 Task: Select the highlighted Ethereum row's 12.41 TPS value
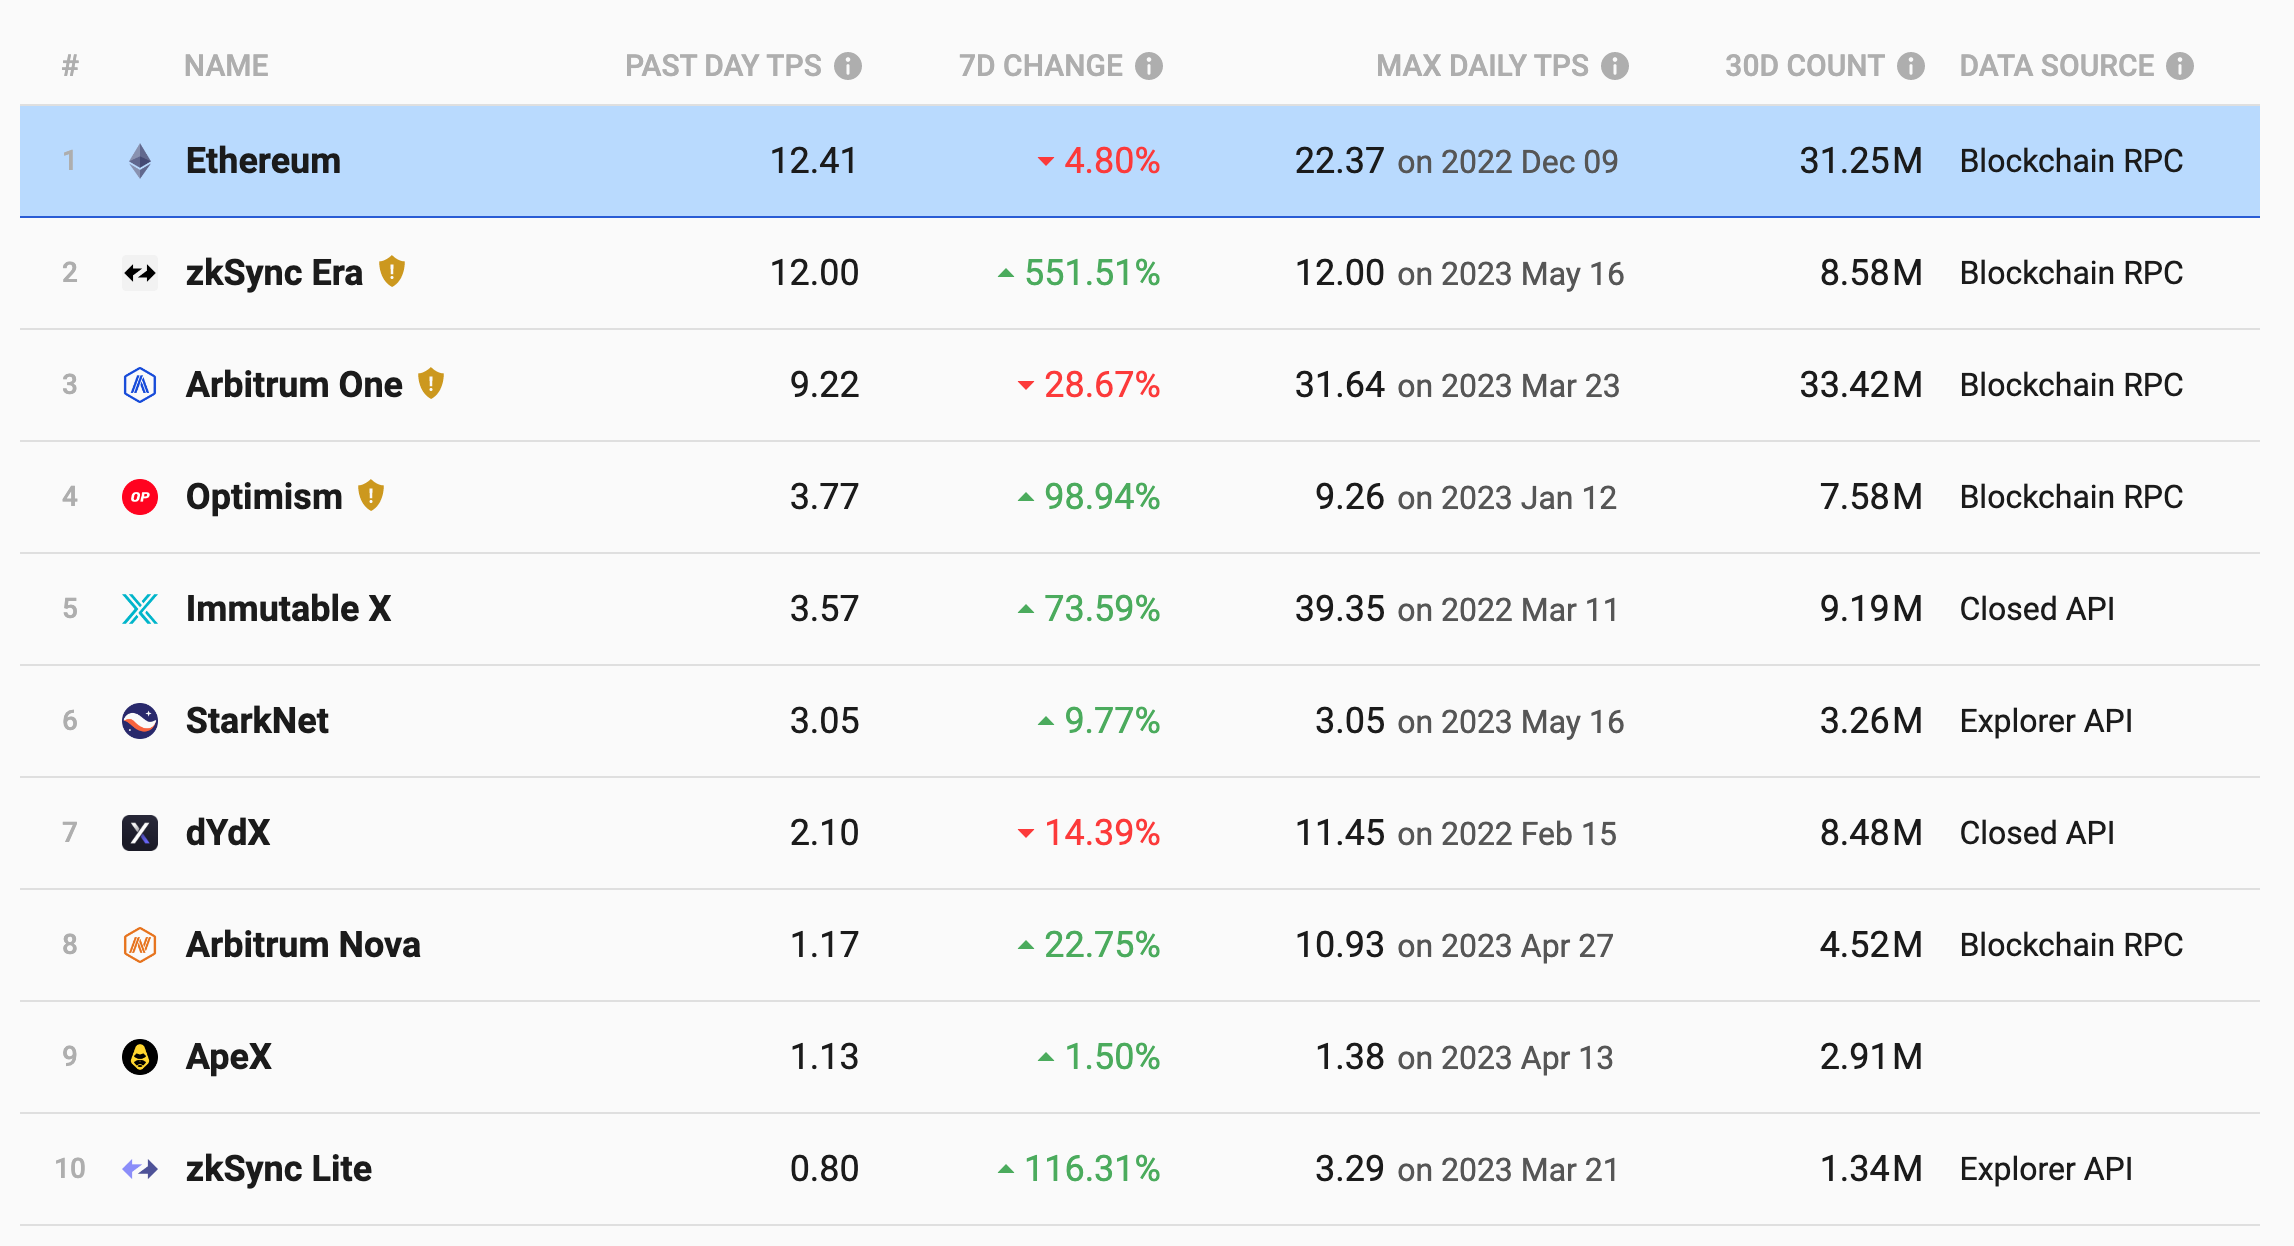click(813, 161)
